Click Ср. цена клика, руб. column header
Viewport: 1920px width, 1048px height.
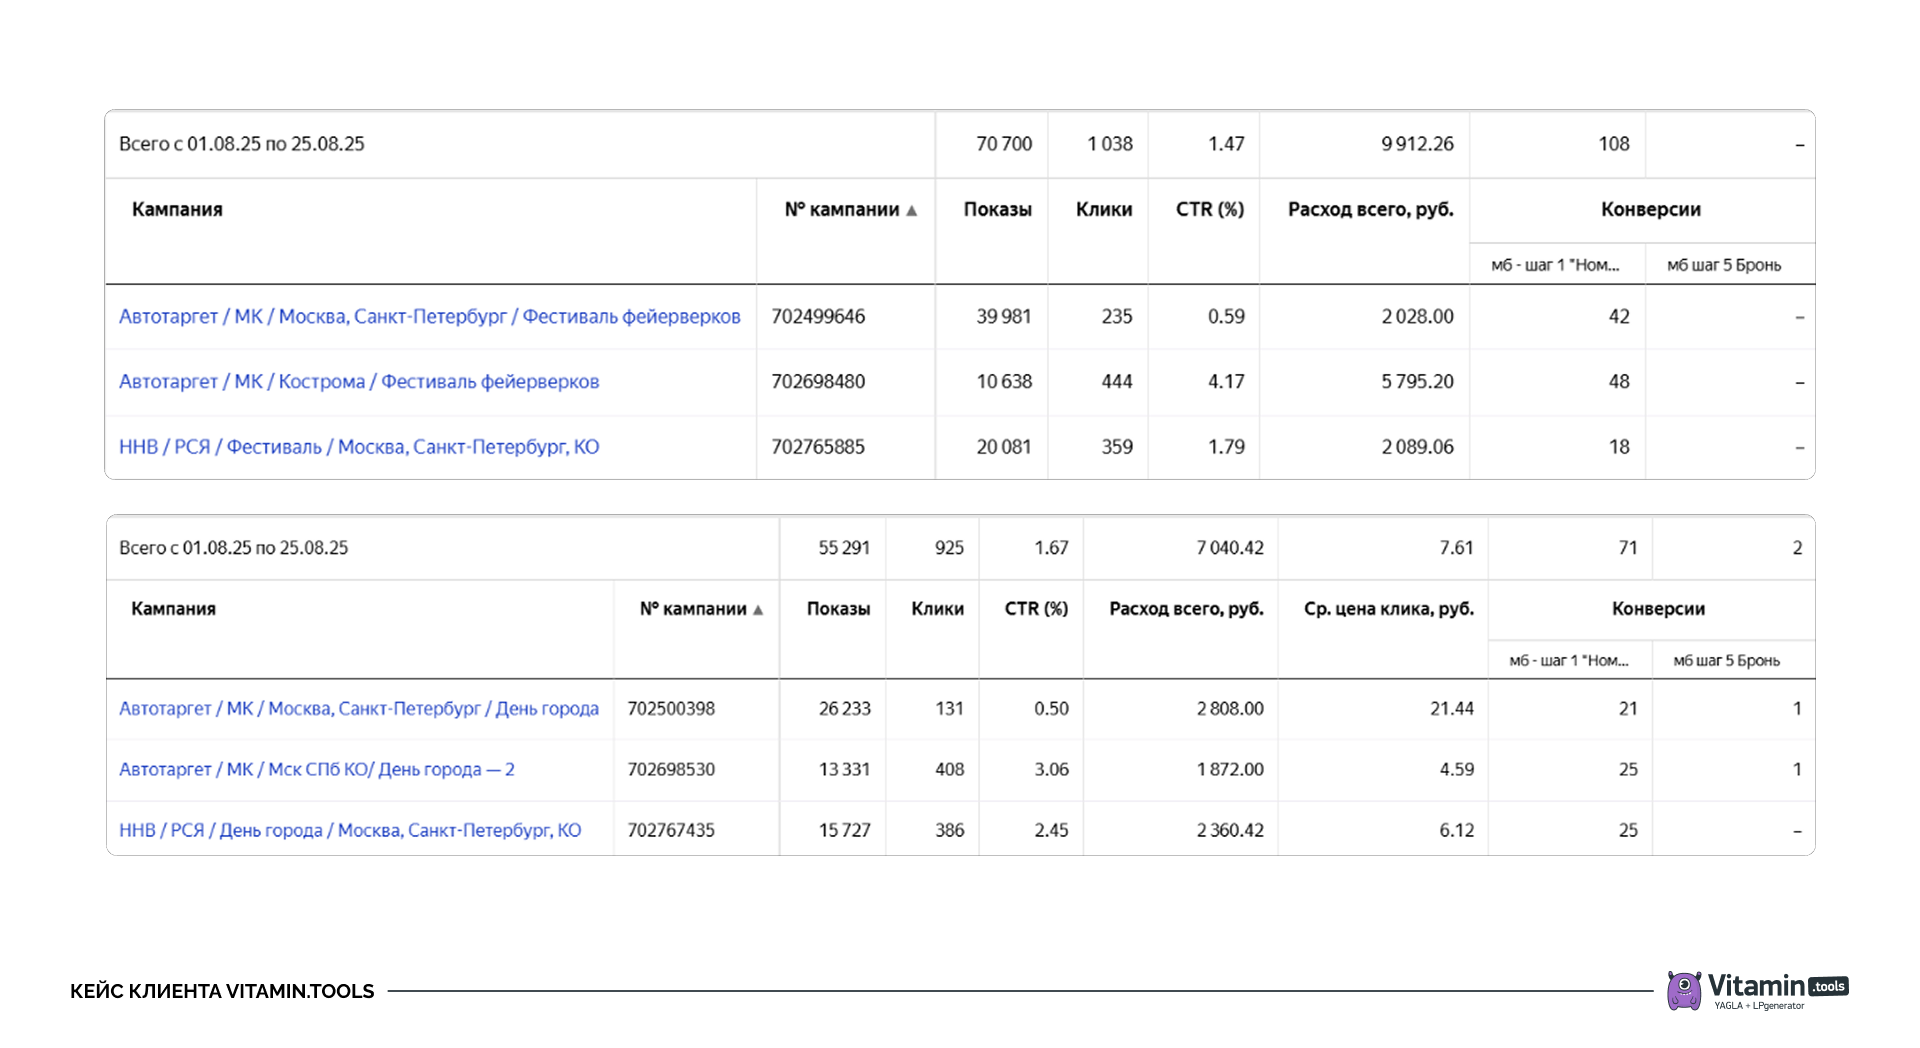(x=1388, y=609)
